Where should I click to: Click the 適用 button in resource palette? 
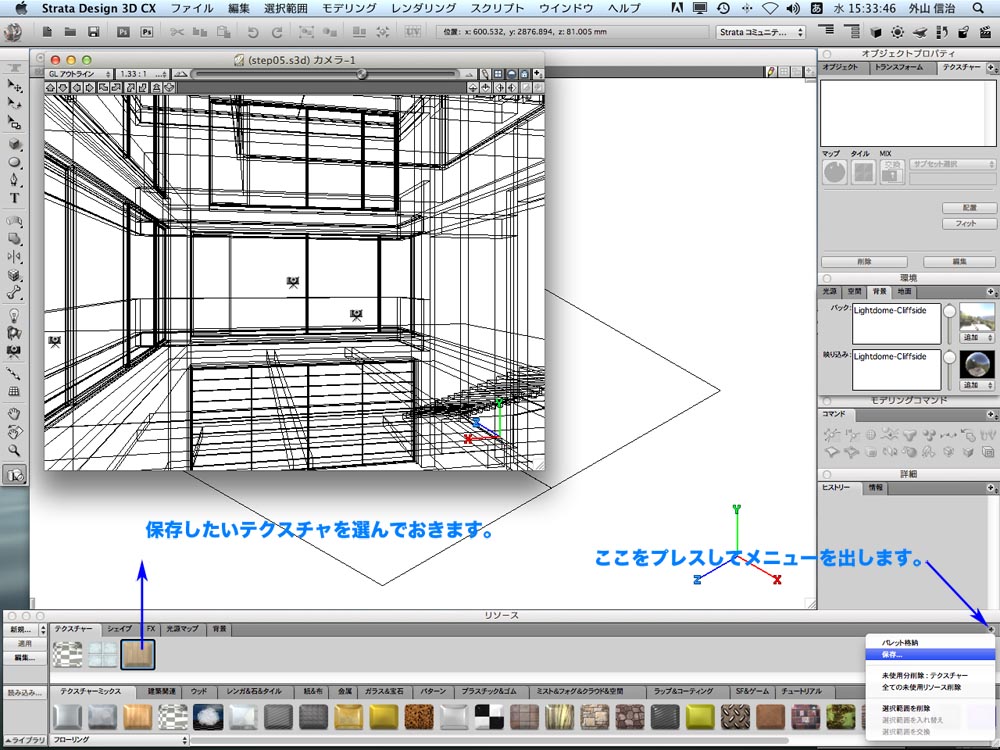[25, 643]
